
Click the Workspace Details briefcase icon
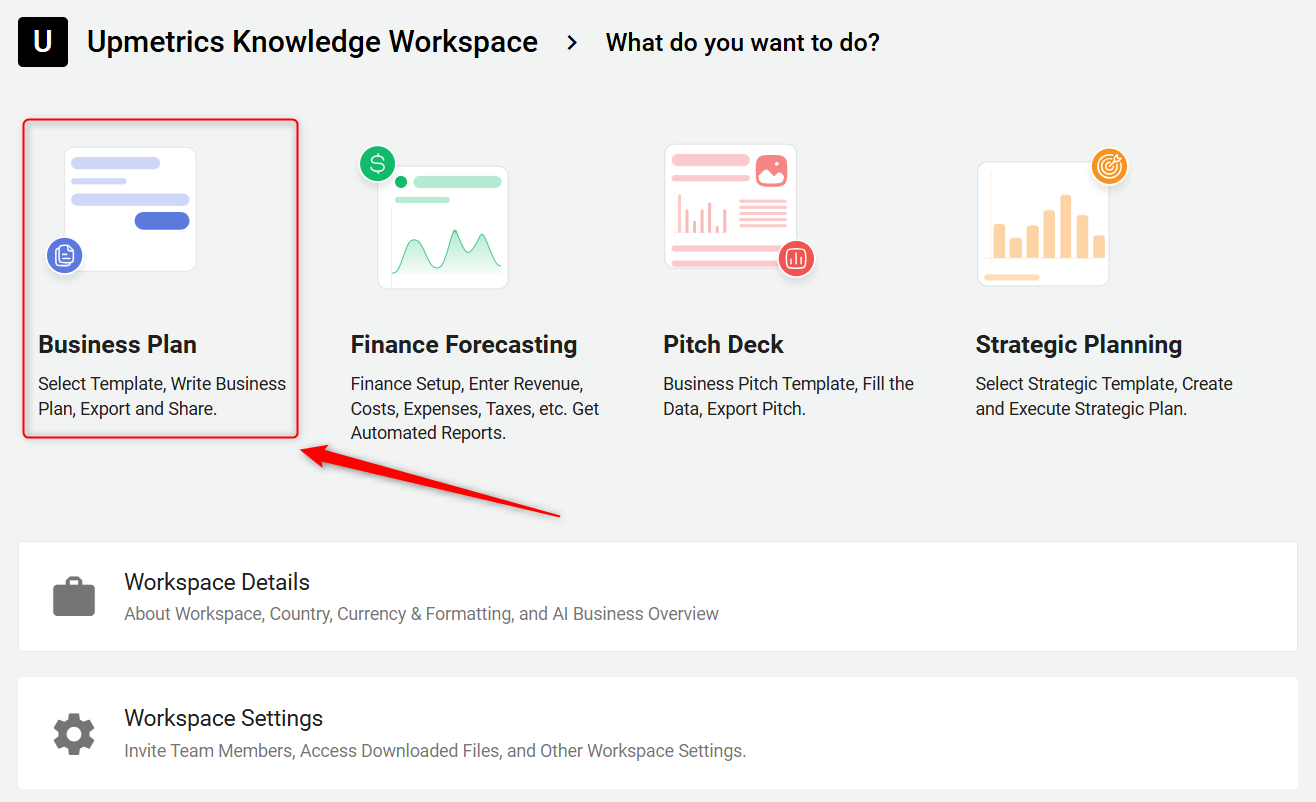click(x=74, y=597)
